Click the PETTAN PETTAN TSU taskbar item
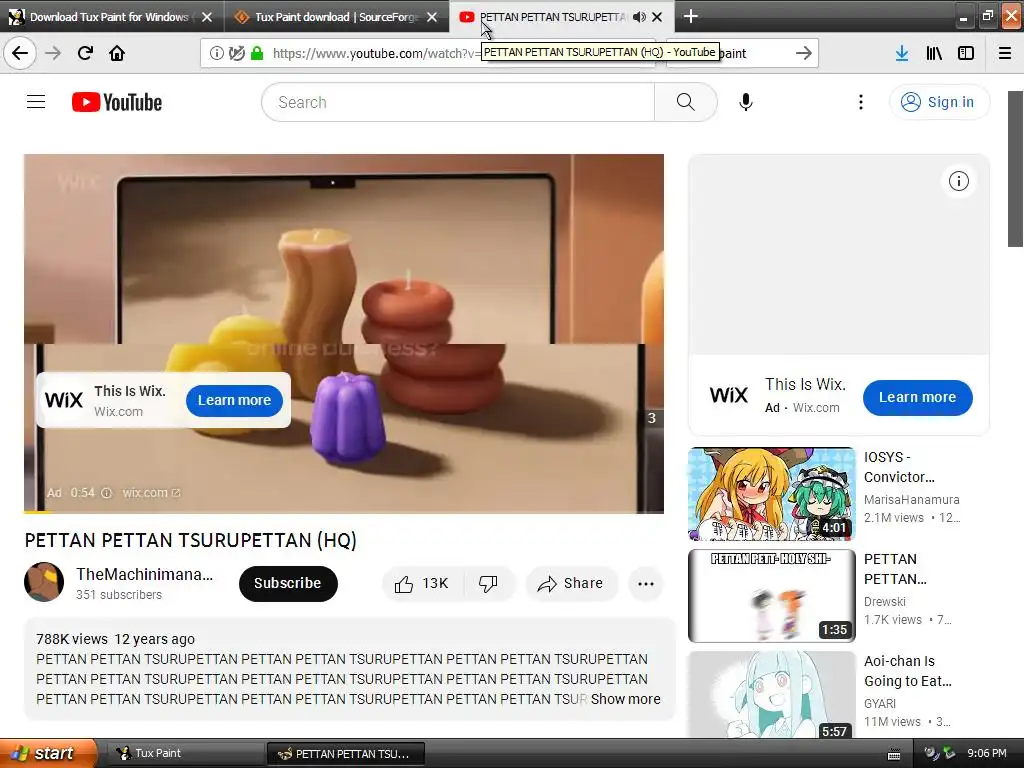Screen dimensions: 1024x768 (345, 753)
